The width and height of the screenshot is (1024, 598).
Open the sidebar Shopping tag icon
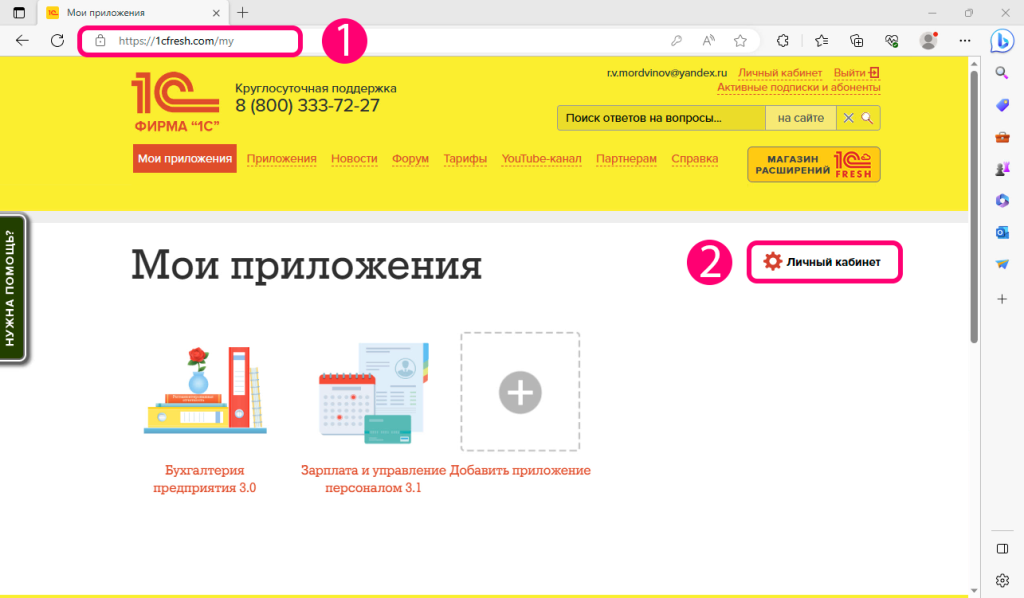click(1002, 104)
